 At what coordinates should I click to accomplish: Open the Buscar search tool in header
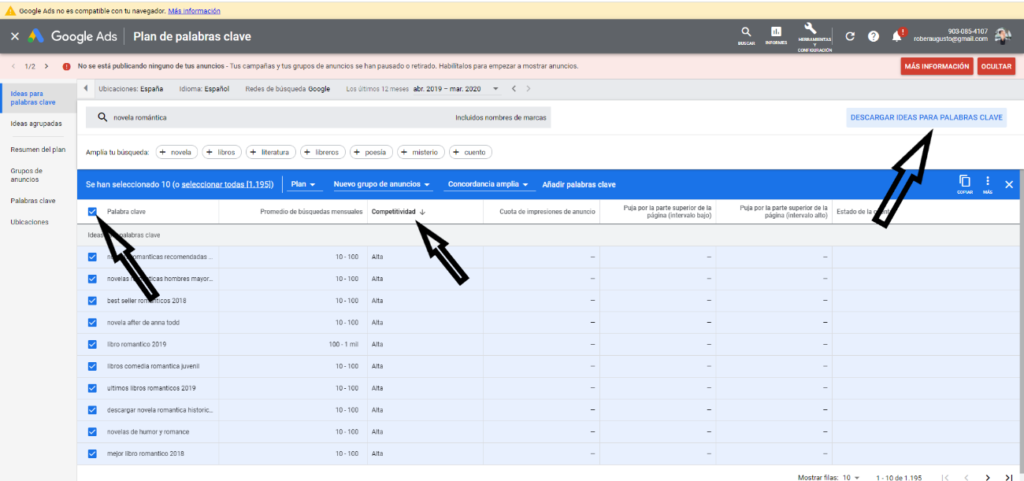tap(746, 35)
